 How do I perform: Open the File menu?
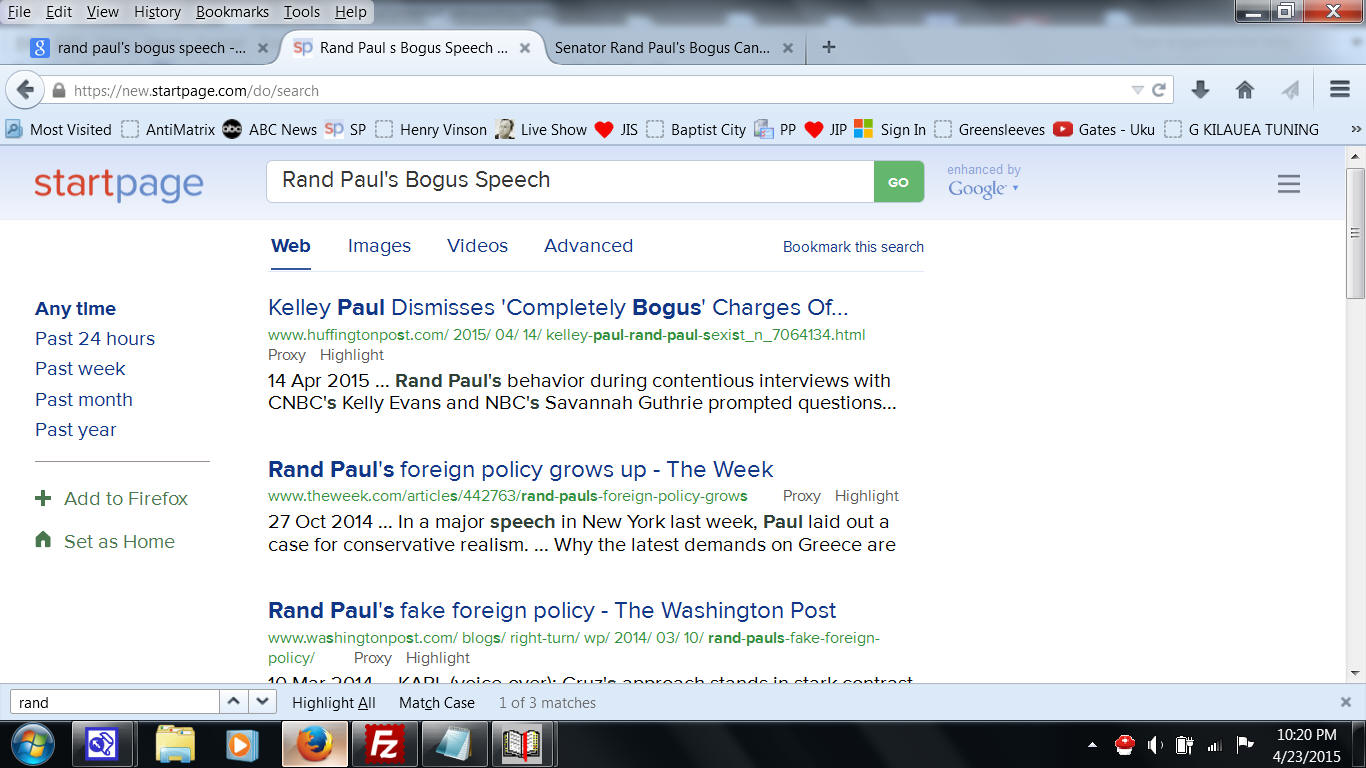tap(19, 12)
